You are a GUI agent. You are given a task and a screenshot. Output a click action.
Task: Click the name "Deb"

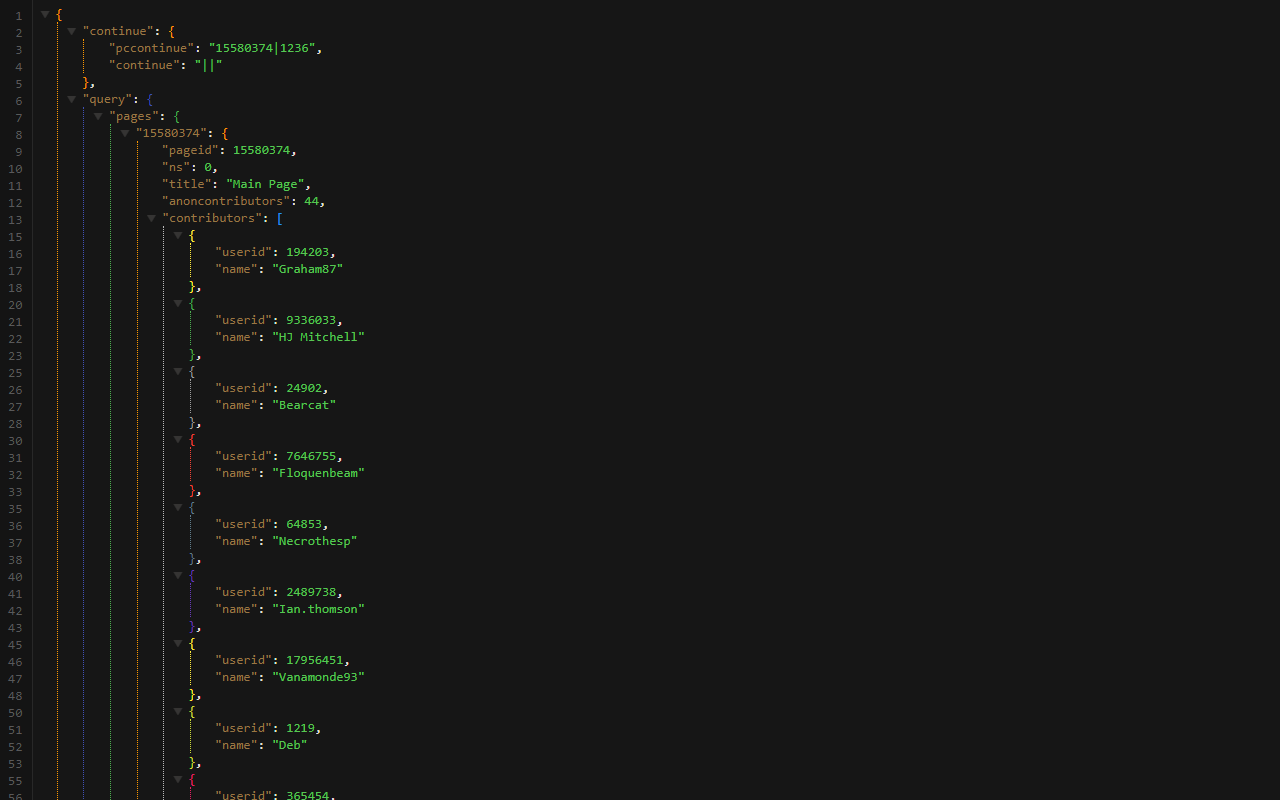(290, 745)
